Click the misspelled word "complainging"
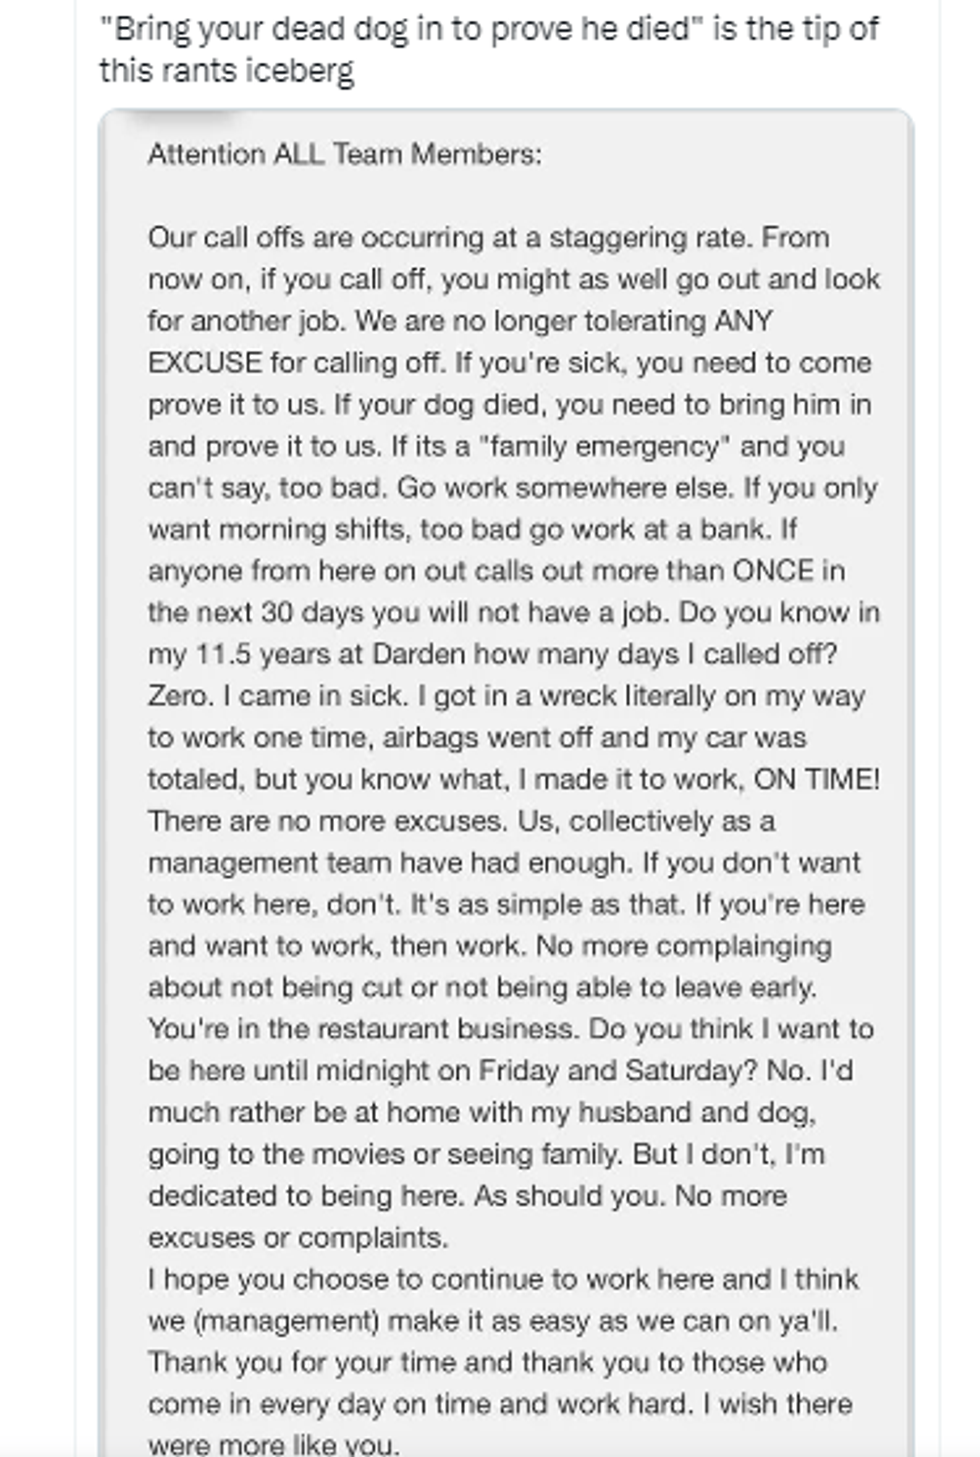This screenshot has width=980, height=1457. [744, 946]
